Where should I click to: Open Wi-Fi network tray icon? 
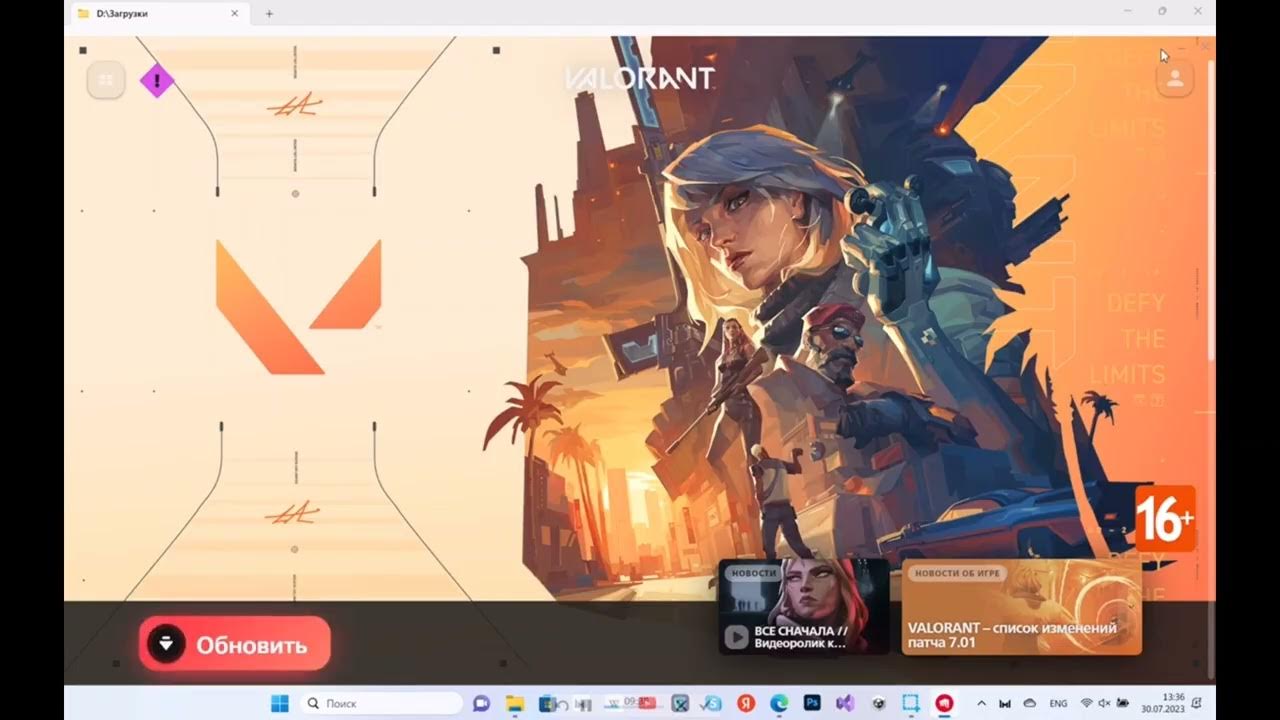[x=1087, y=703]
